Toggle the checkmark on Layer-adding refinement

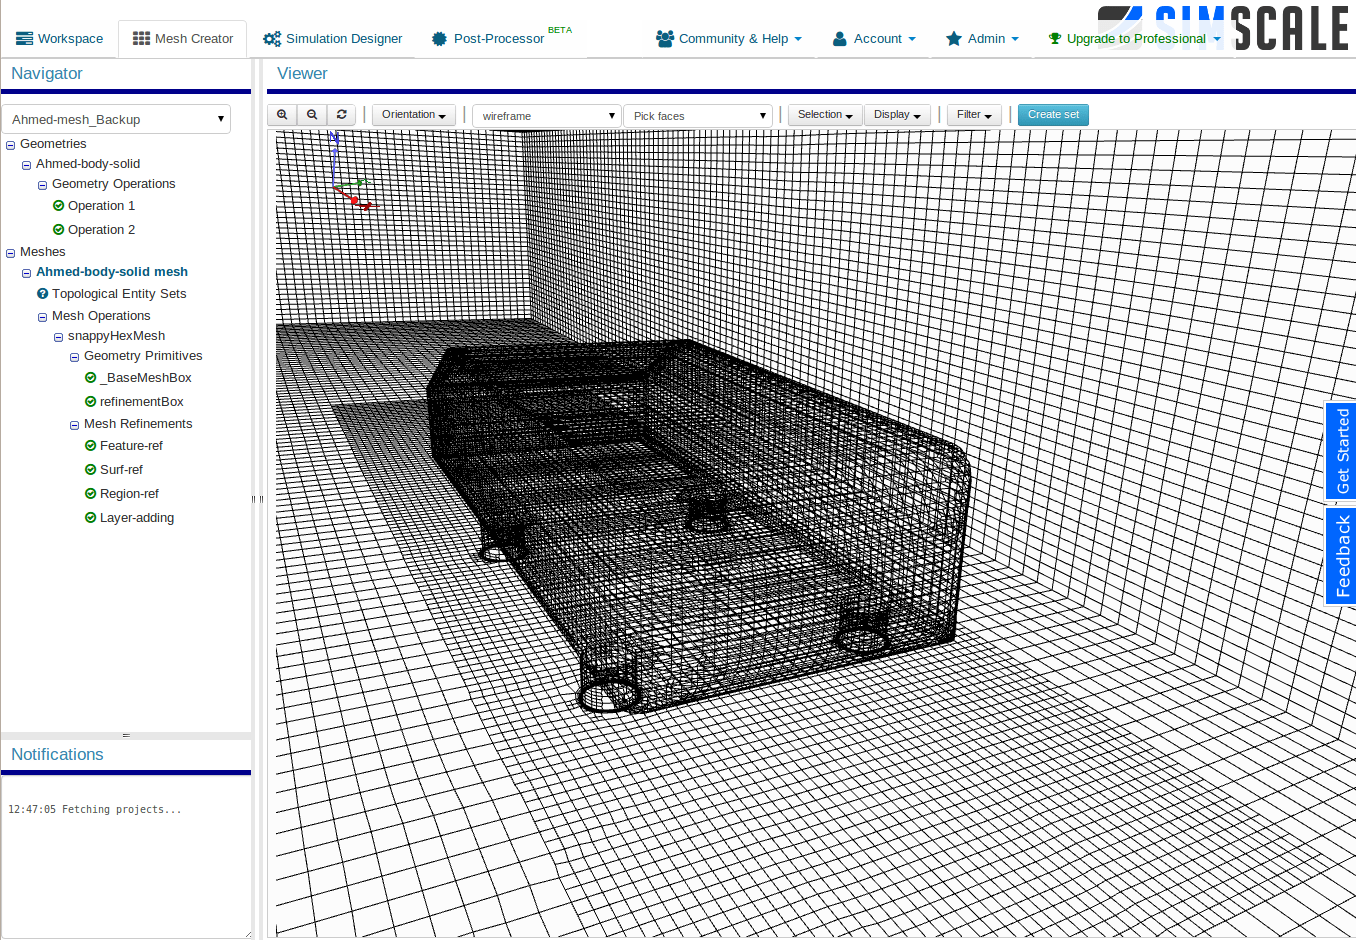coord(89,517)
